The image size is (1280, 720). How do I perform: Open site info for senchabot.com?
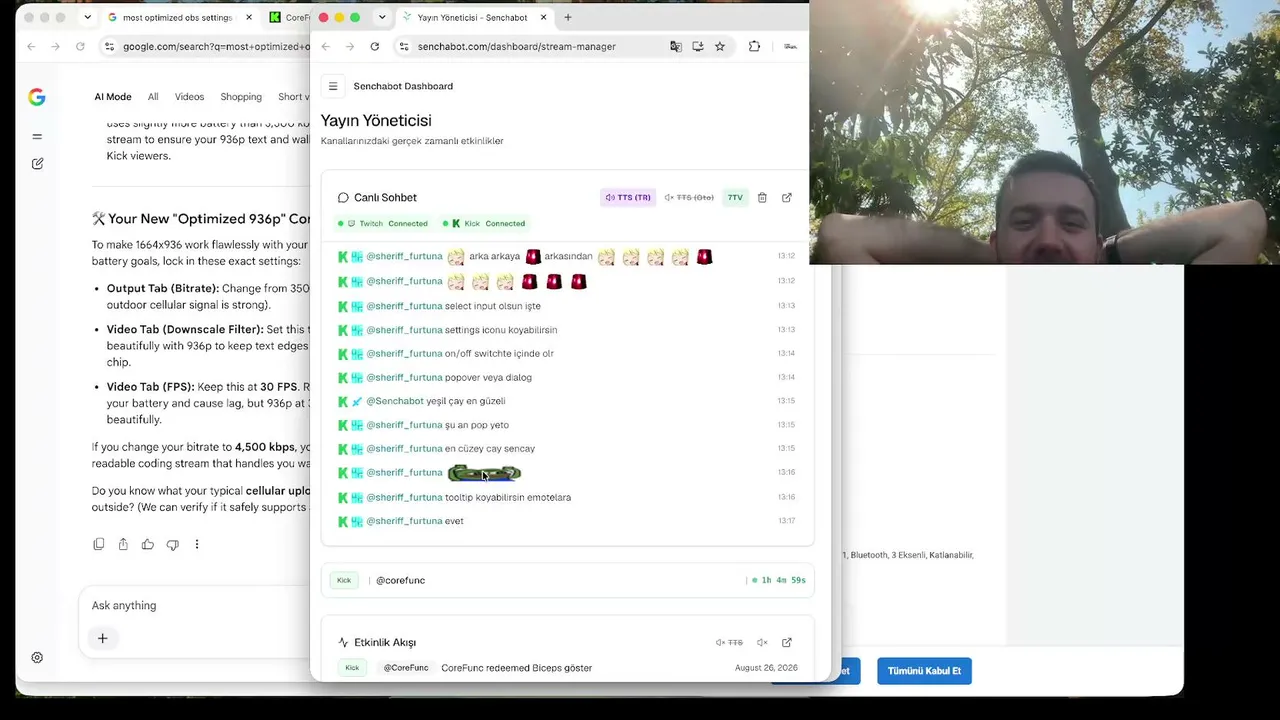(x=403, y=46)
